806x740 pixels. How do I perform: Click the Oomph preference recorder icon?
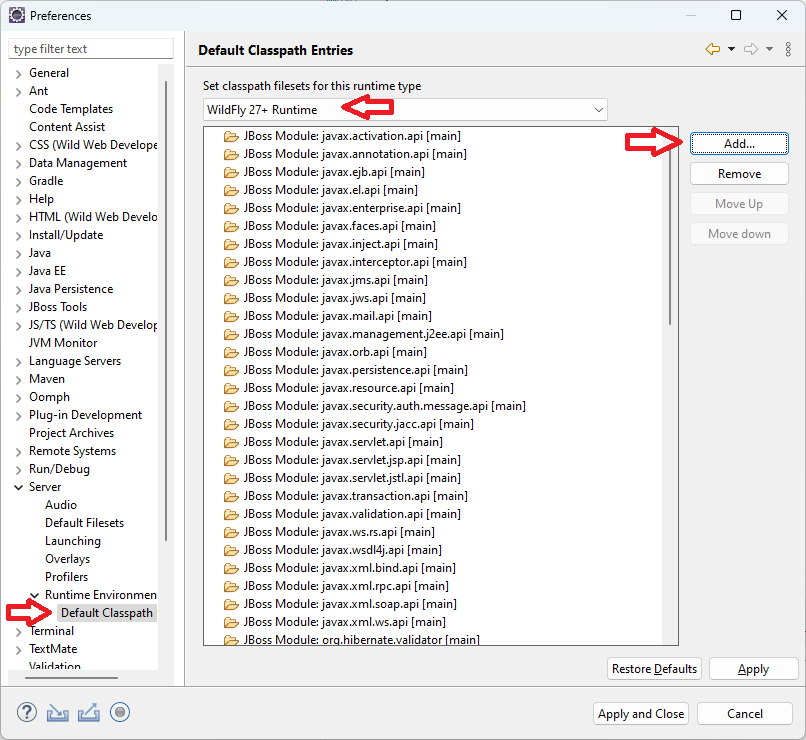(120, 712)
